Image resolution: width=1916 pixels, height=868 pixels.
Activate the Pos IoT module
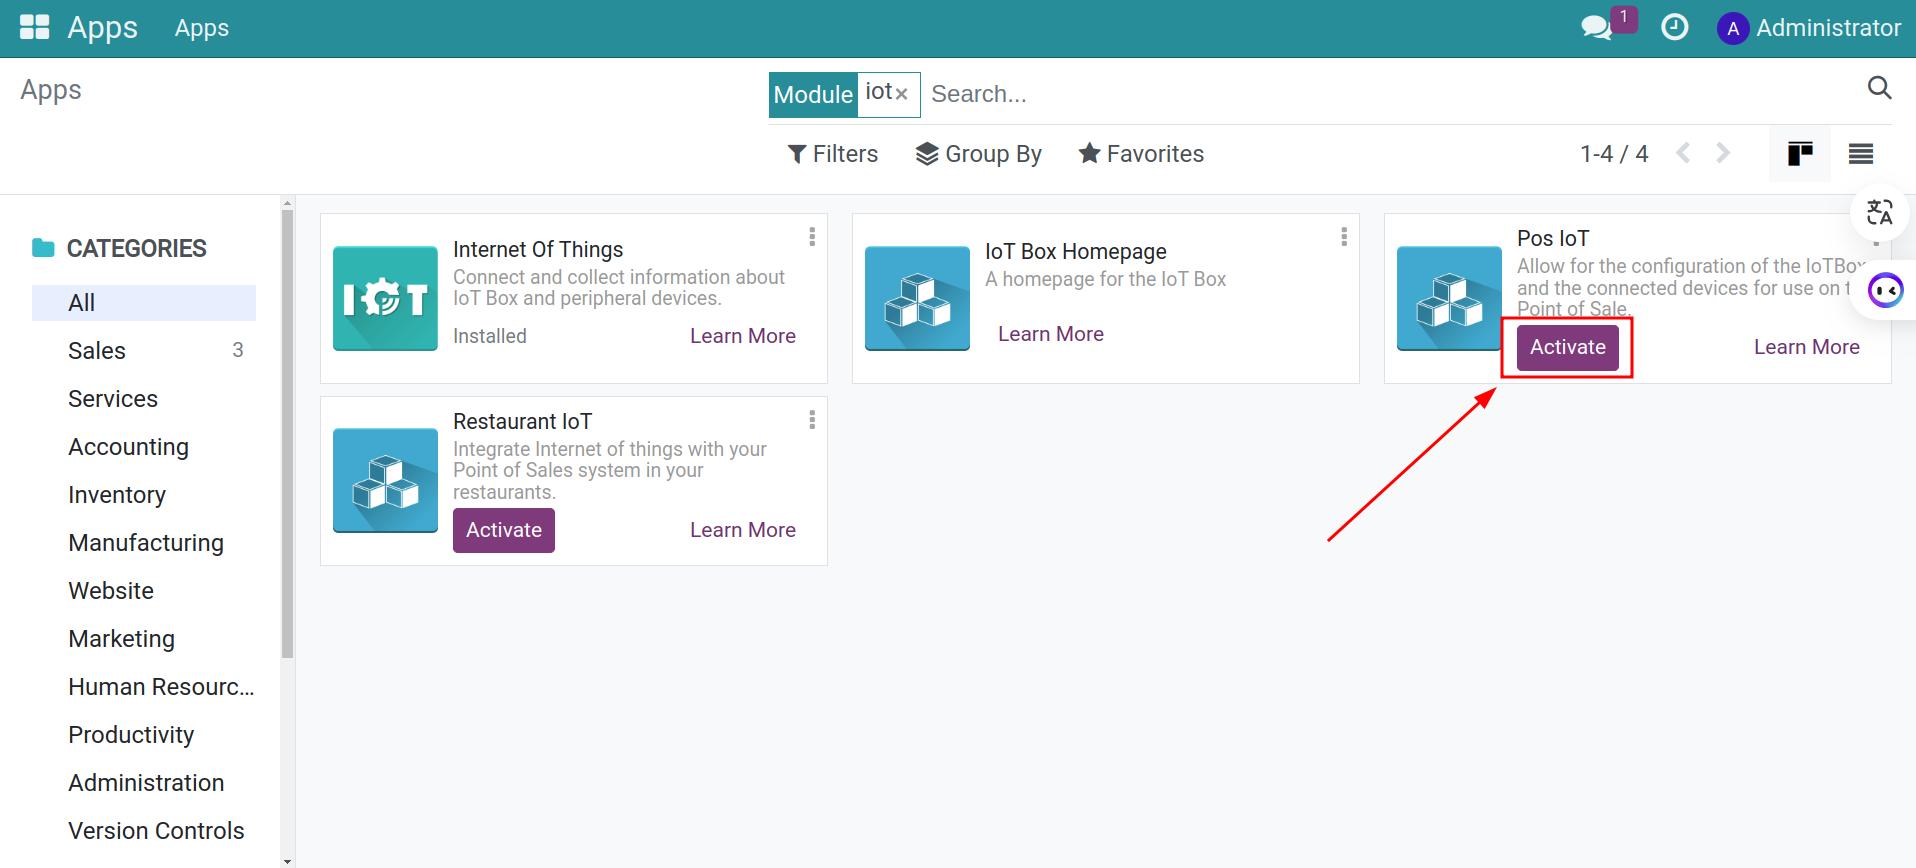pyautogui.click(x=1567, y=347)
